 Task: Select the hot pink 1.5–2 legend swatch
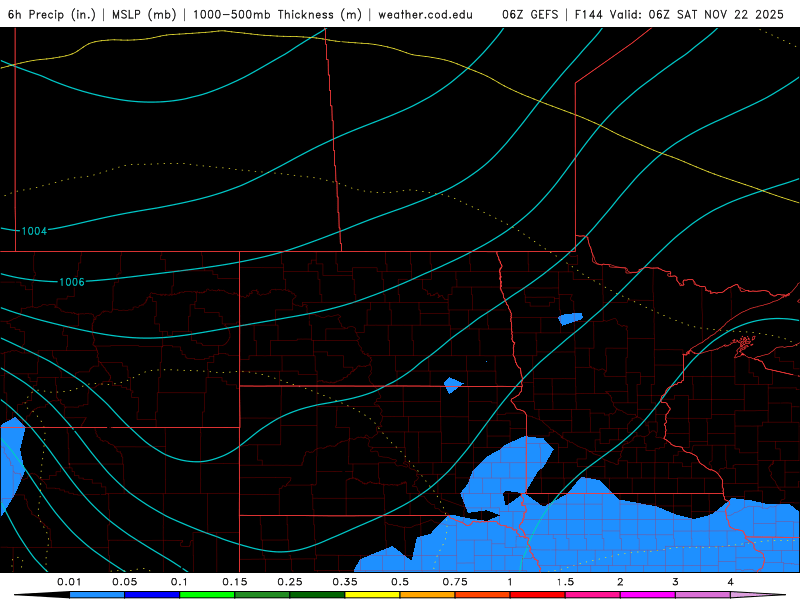(593, 595)
